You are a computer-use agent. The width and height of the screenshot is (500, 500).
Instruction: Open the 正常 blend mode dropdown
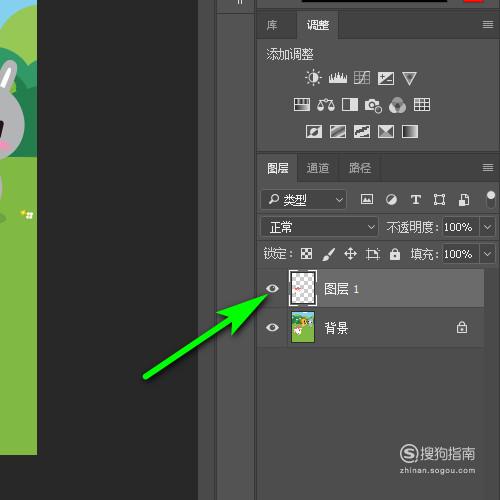coord(319,227)
